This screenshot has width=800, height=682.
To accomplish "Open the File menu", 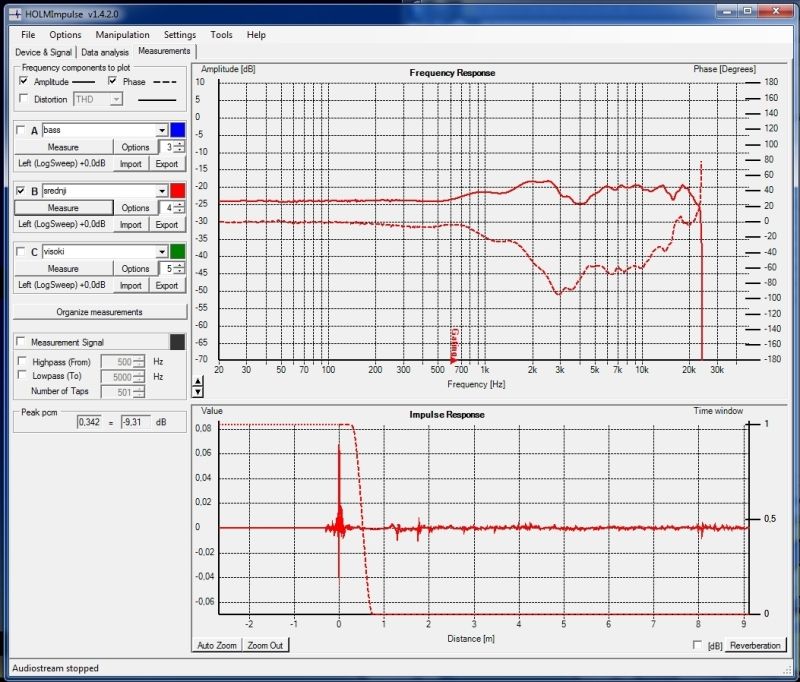I will pos(28,35).
